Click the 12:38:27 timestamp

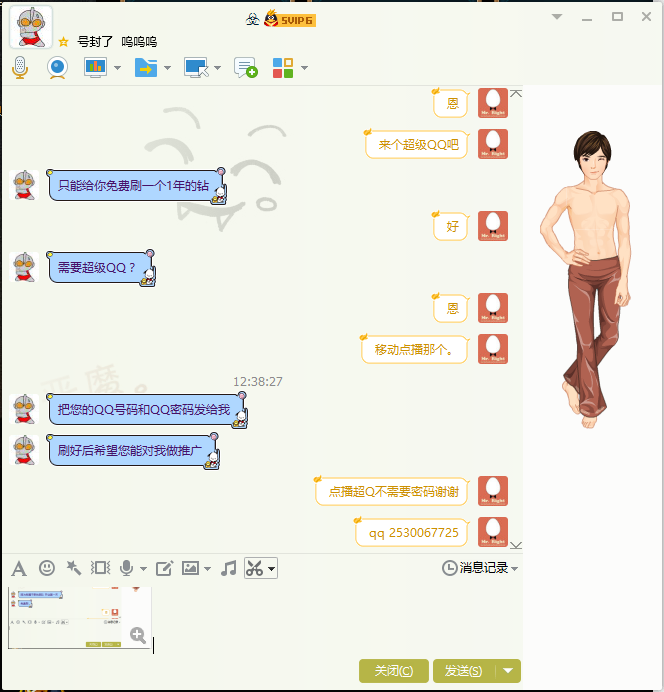pyautogui.click(x=258, y=382)
